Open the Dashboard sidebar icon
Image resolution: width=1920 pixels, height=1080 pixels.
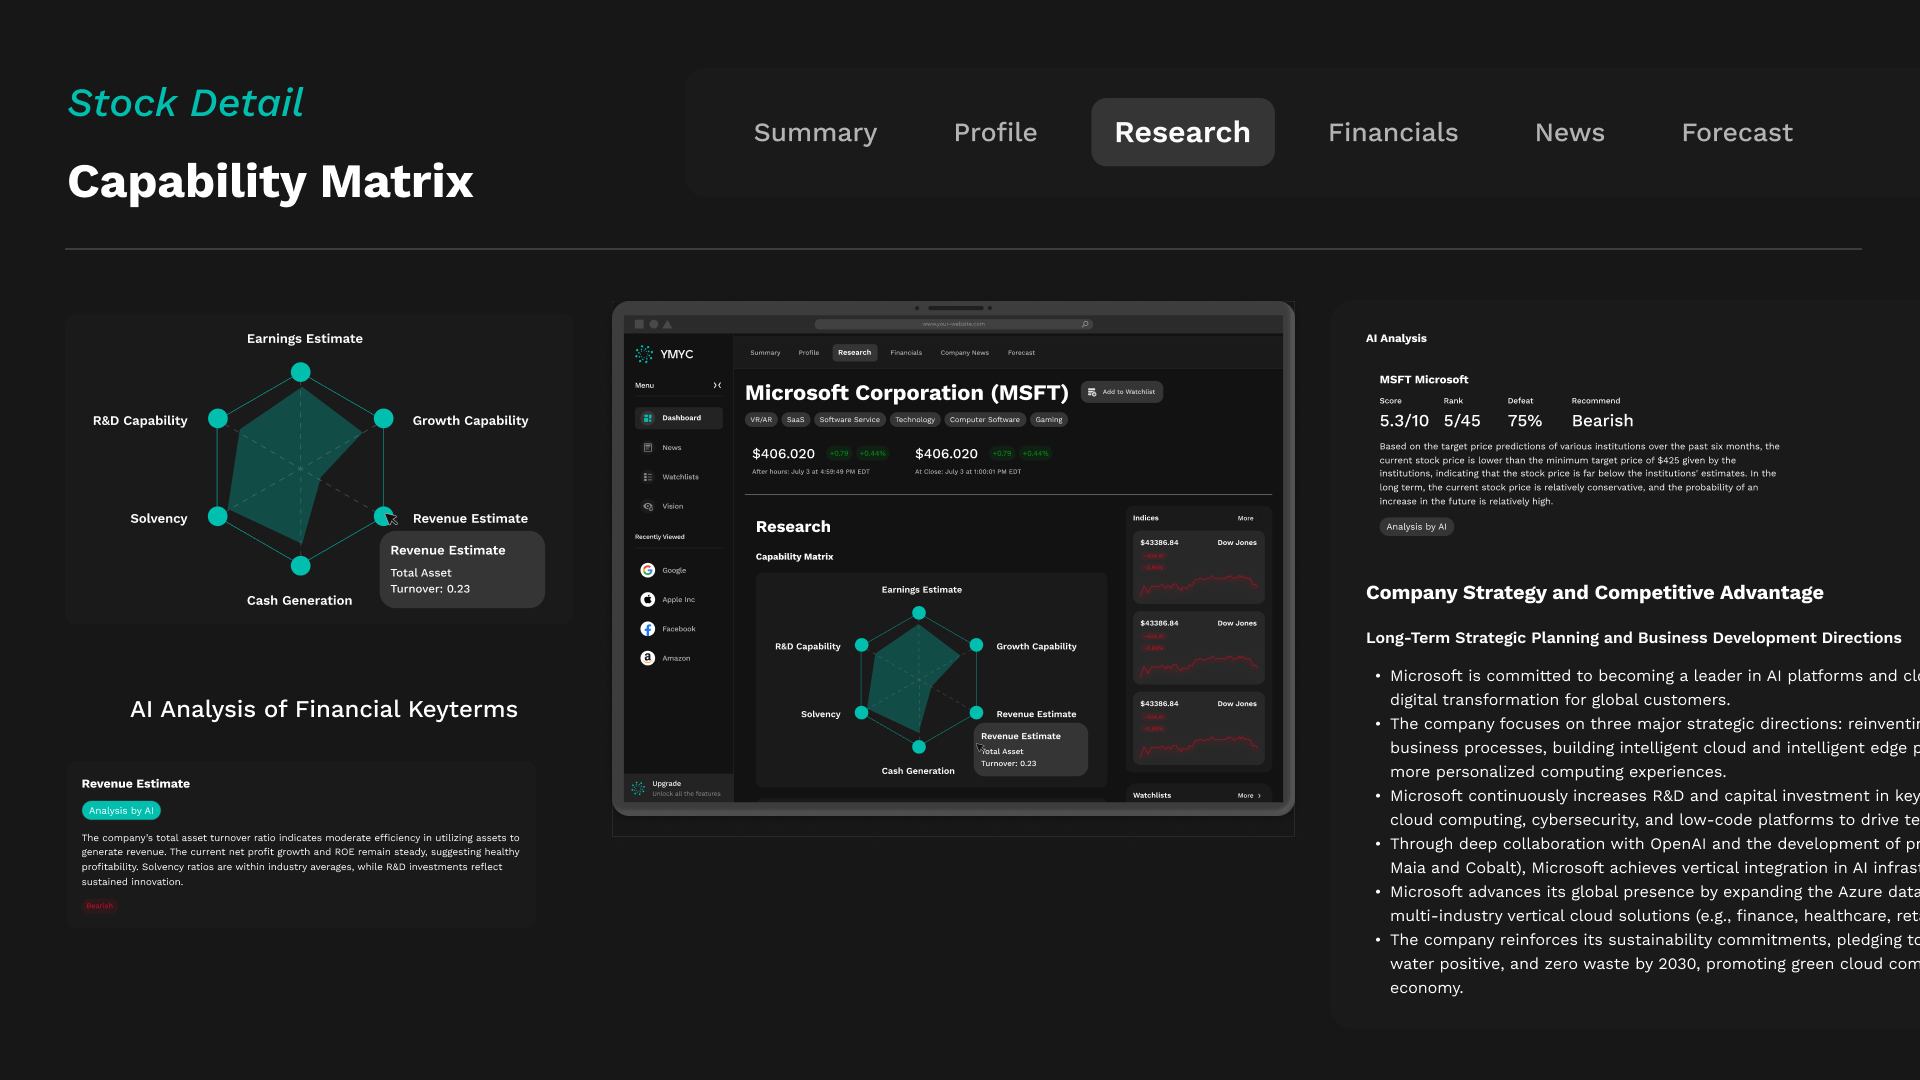(648, 418)
